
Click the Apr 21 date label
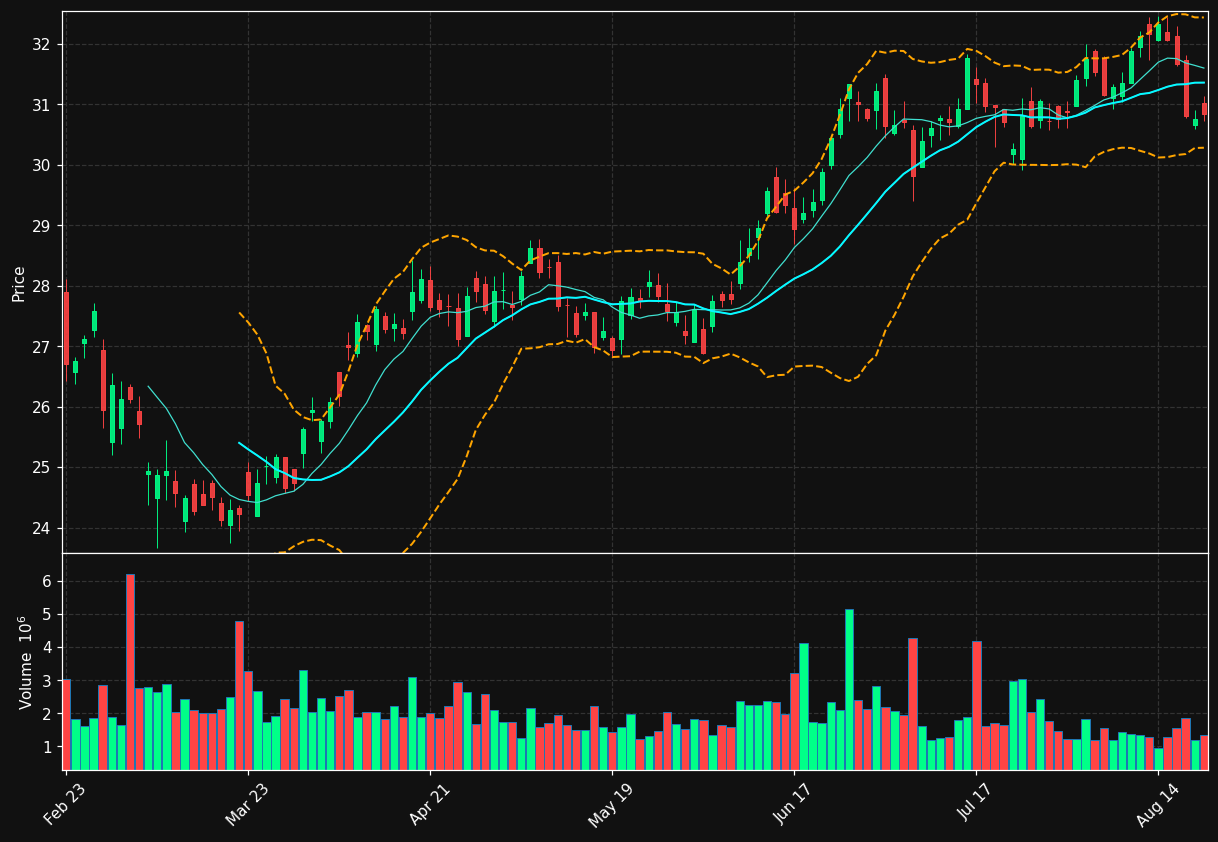pos(429,804)
